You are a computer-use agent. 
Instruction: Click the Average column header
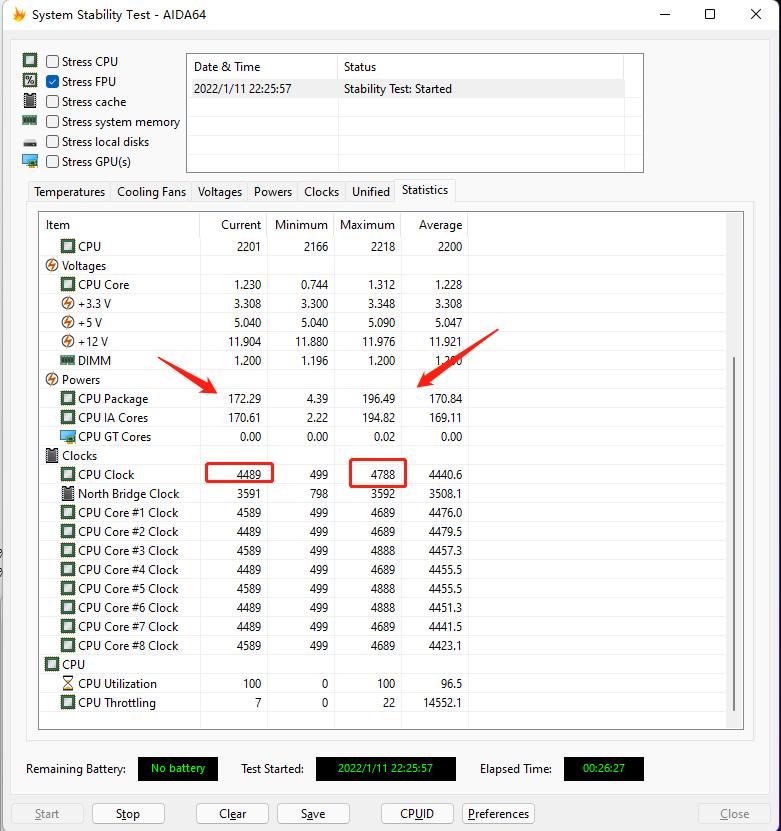tap(434, 225)
